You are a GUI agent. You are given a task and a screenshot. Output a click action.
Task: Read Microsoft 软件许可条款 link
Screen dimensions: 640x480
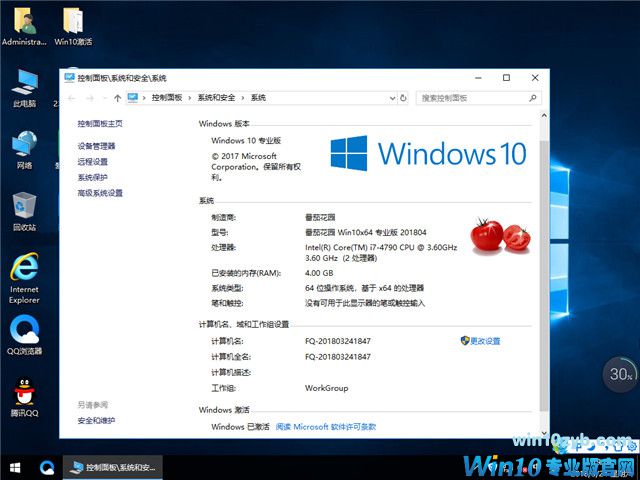[x=326, y=427]
